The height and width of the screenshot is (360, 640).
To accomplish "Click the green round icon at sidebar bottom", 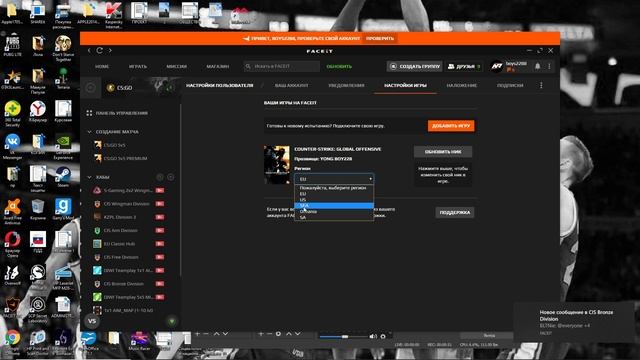I will [172, 321].
